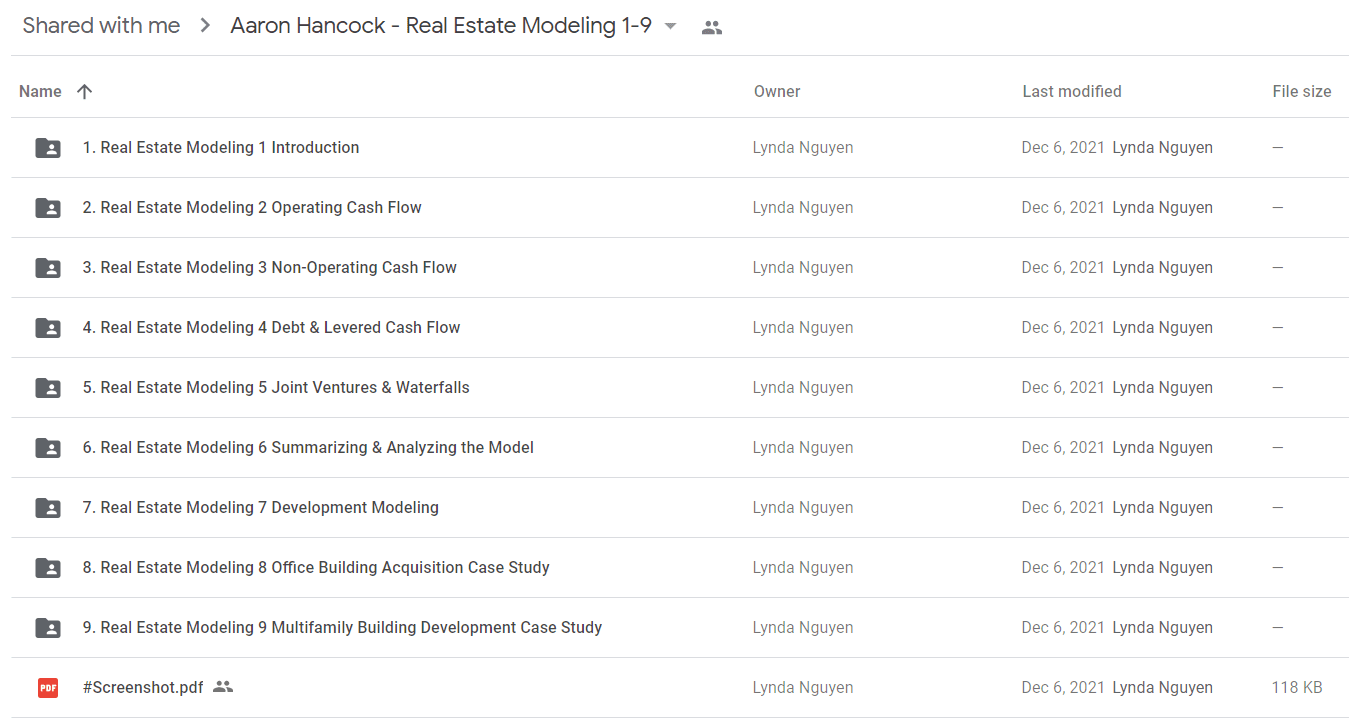
Task: Click the Aaron Hancock - Real Estate Modeling 1-9 breadcrumb
Action: [x=441, y=26]
